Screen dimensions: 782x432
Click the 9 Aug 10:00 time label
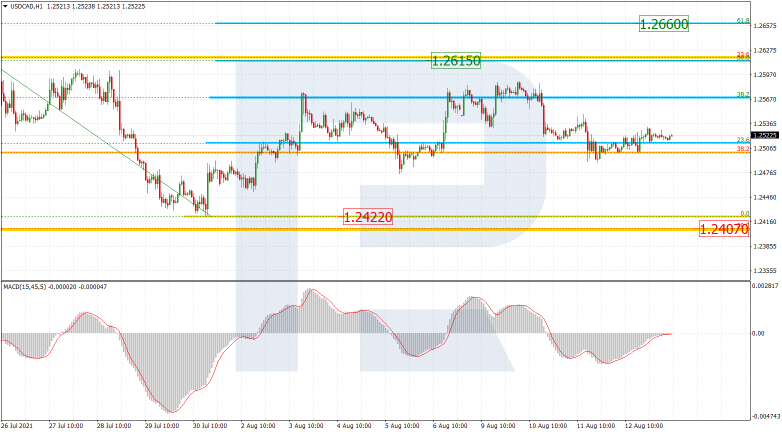[x=498, y=426]
